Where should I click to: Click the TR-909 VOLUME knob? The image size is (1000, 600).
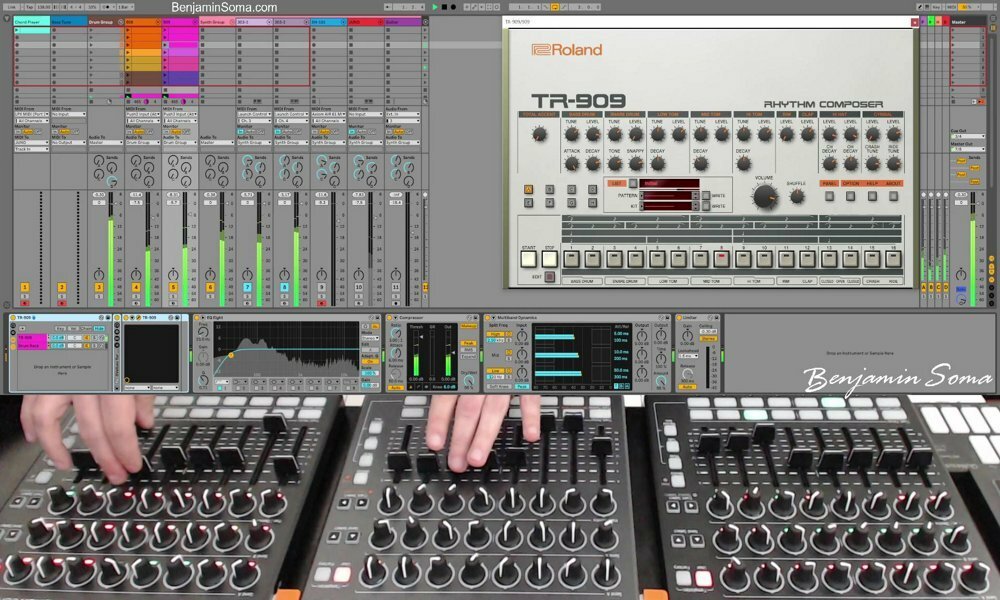[x=764, y=196]
